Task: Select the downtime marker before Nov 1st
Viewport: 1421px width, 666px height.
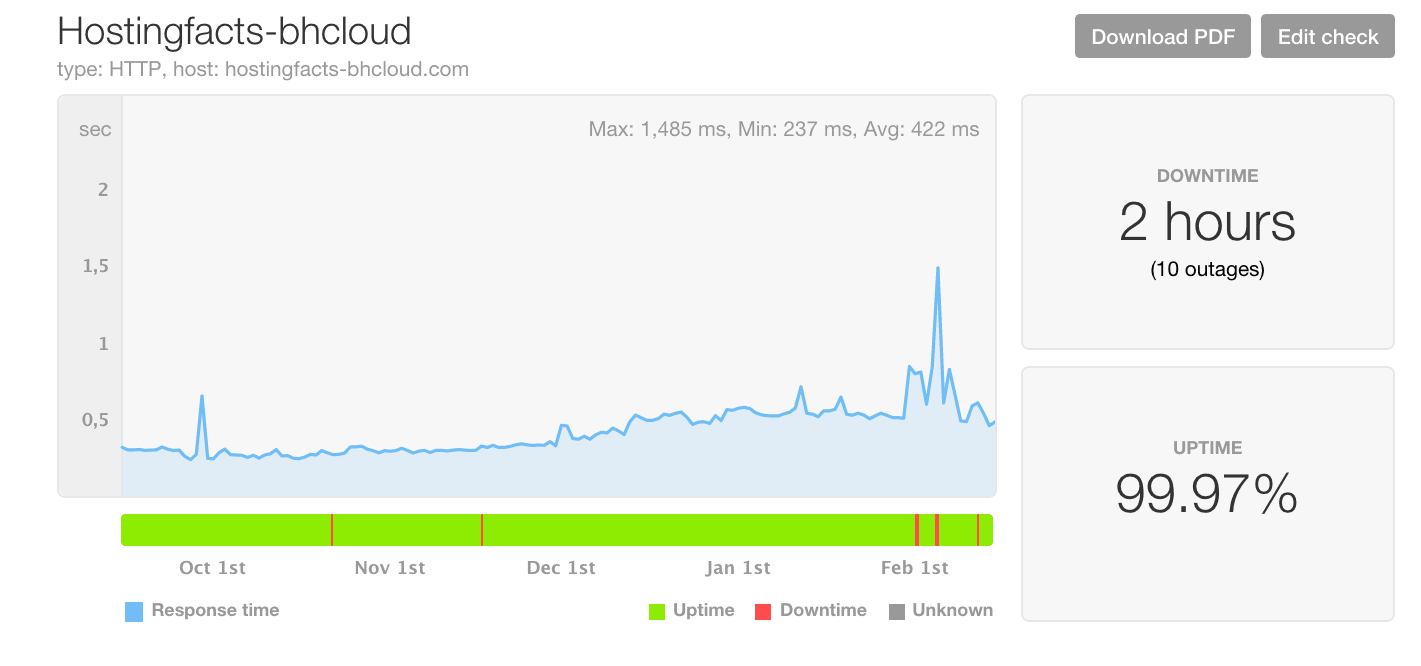Action: pos(332,530)
